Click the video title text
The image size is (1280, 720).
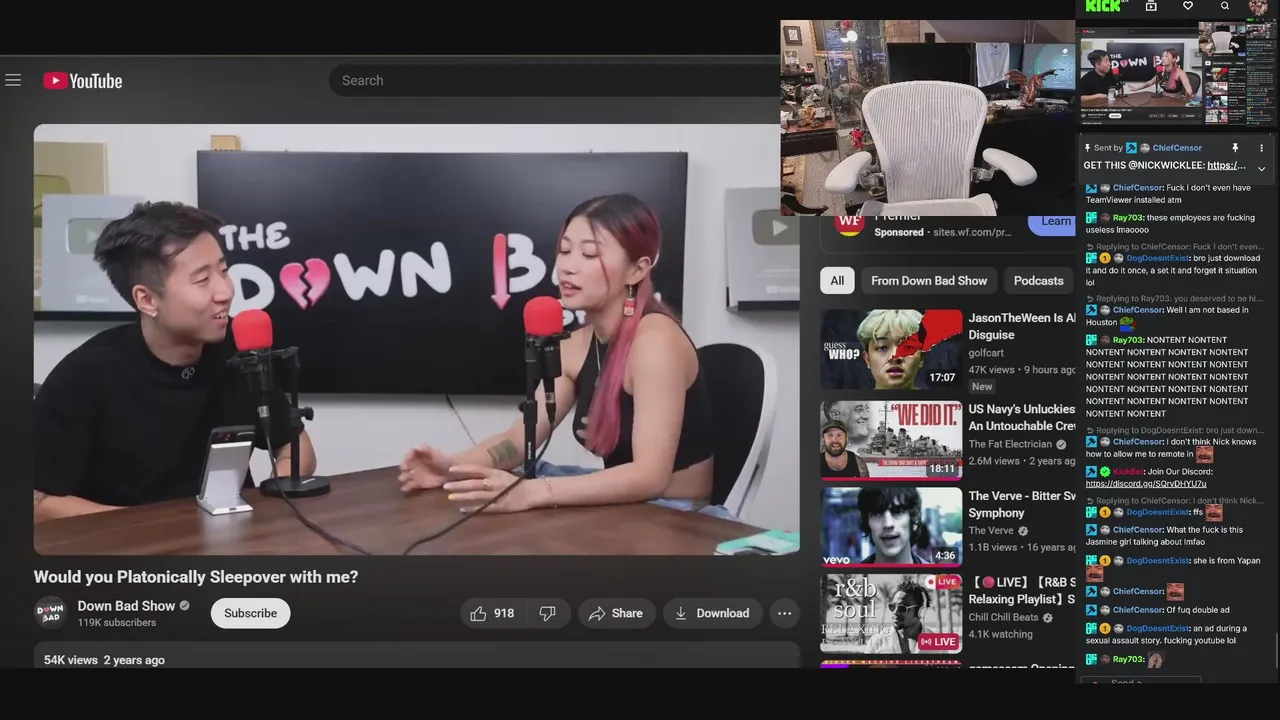click(x=196, y=577)
